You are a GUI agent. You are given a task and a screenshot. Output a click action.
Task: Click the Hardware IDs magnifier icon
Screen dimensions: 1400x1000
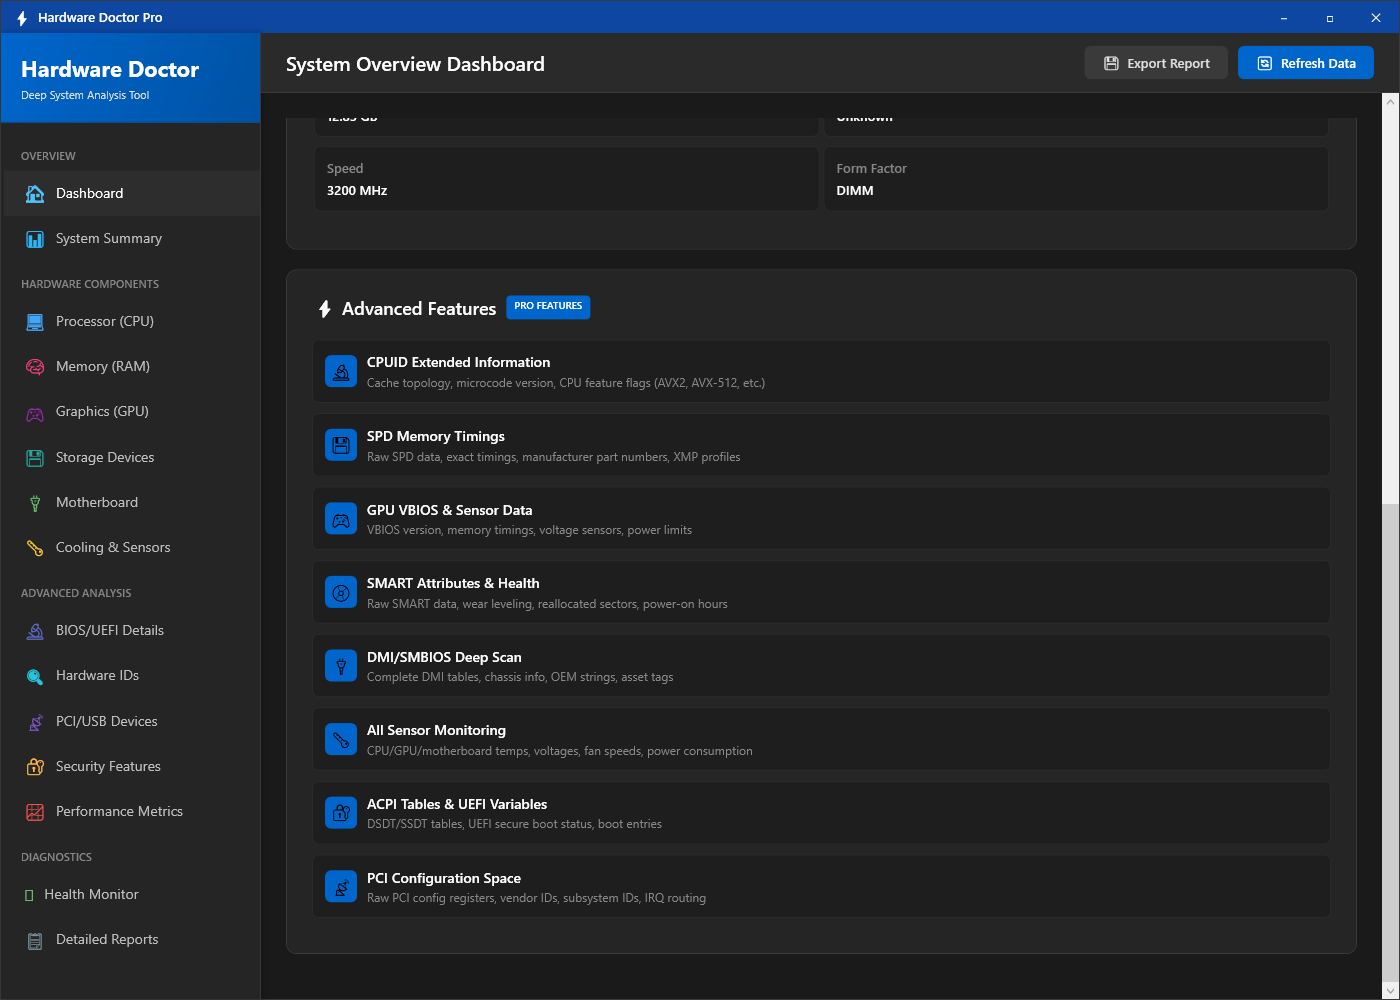tap(35, 676)
